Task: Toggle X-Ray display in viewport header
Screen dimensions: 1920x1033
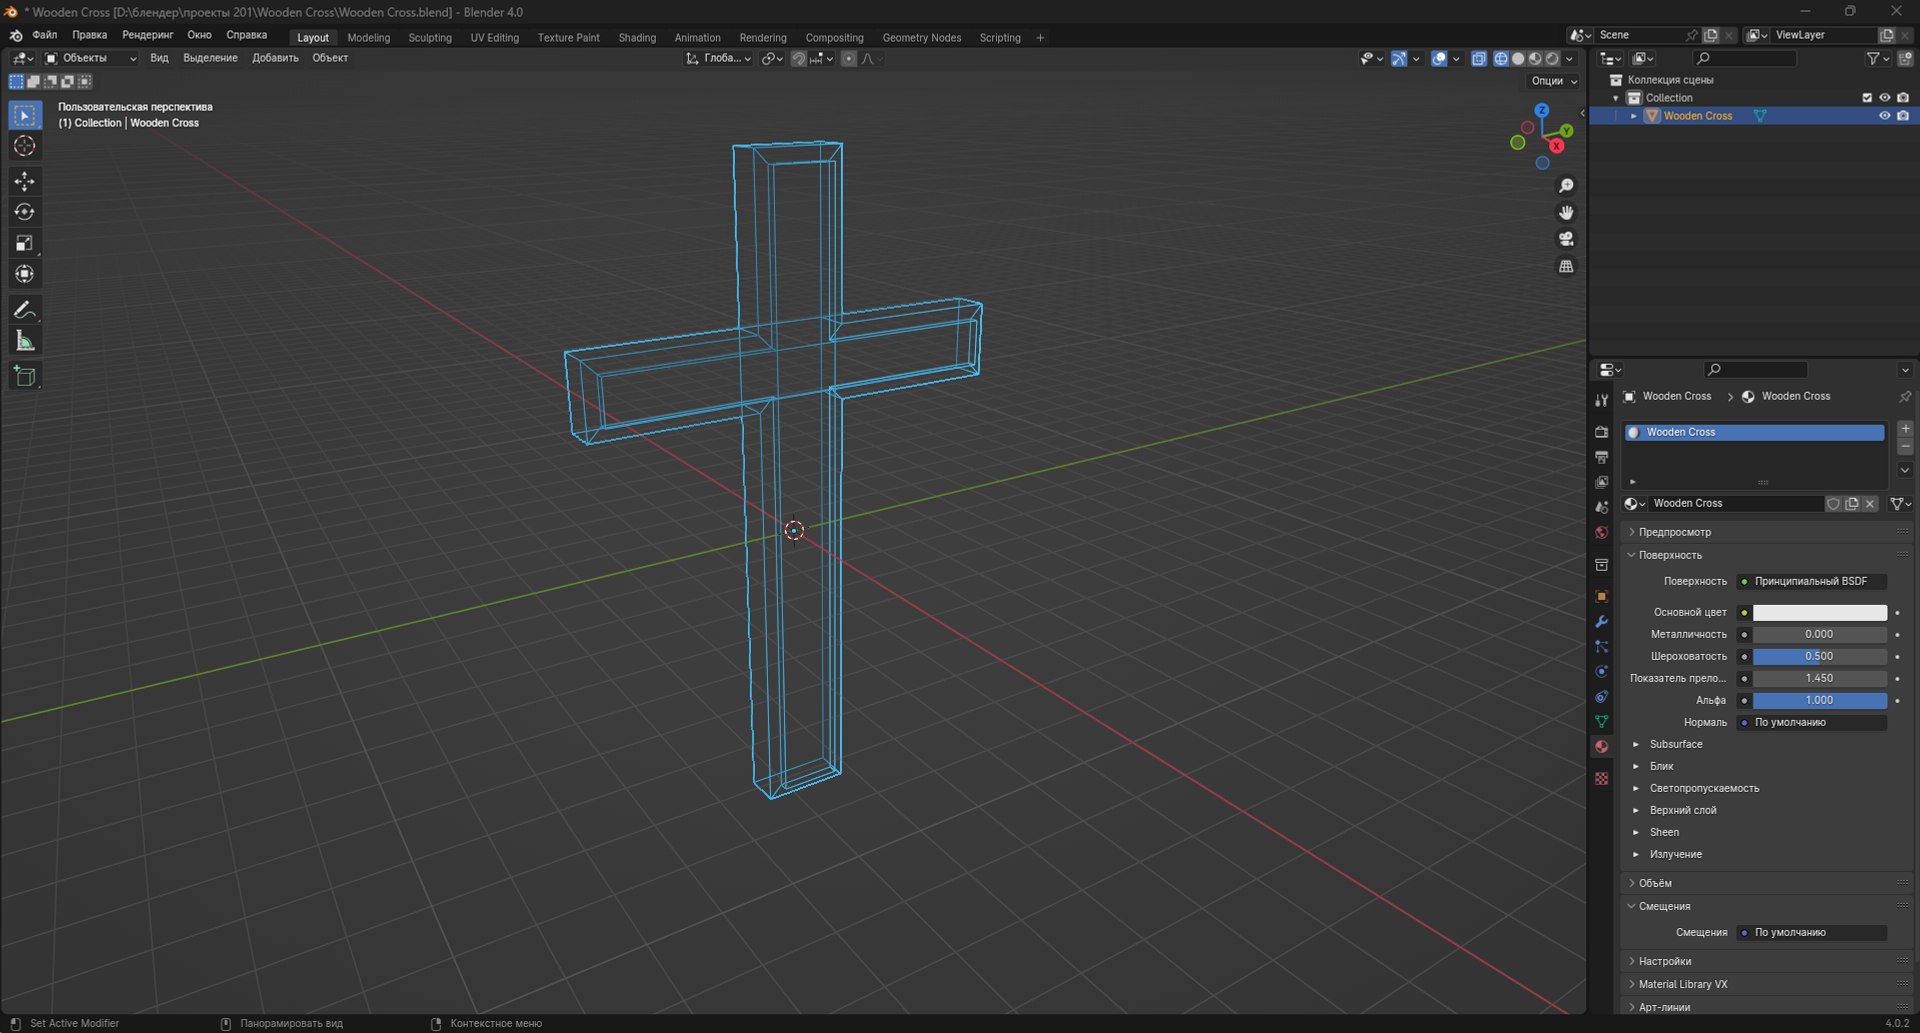Action: click(1479, 59)
